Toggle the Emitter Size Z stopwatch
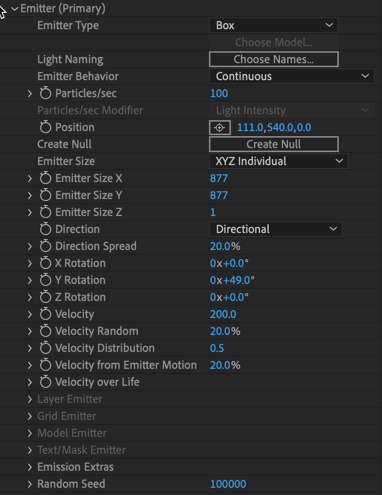This screenshot has width=382, height=495. [x=45, y=212]
